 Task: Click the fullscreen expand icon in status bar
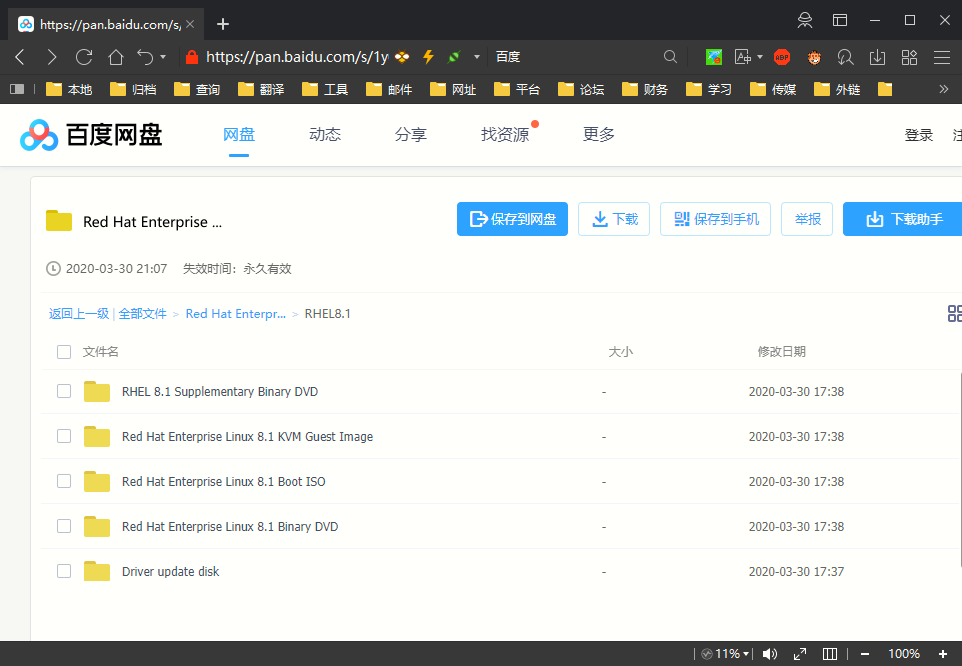[x=800, y=654]
